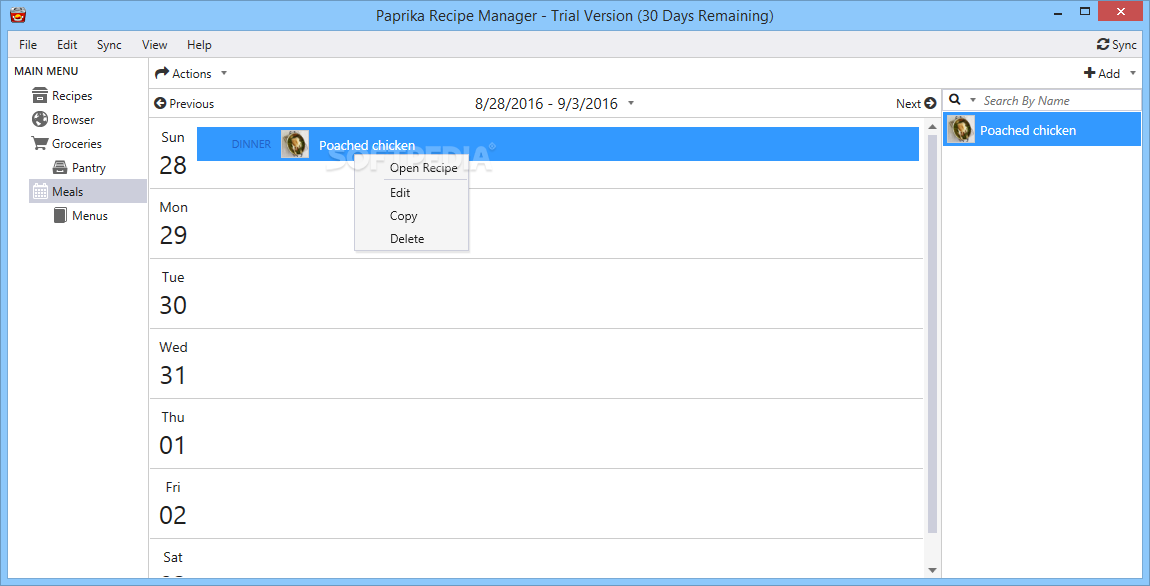This screenshot has height=586, width=1150.
Task: Go to Next week
Action: click(916, 103)
